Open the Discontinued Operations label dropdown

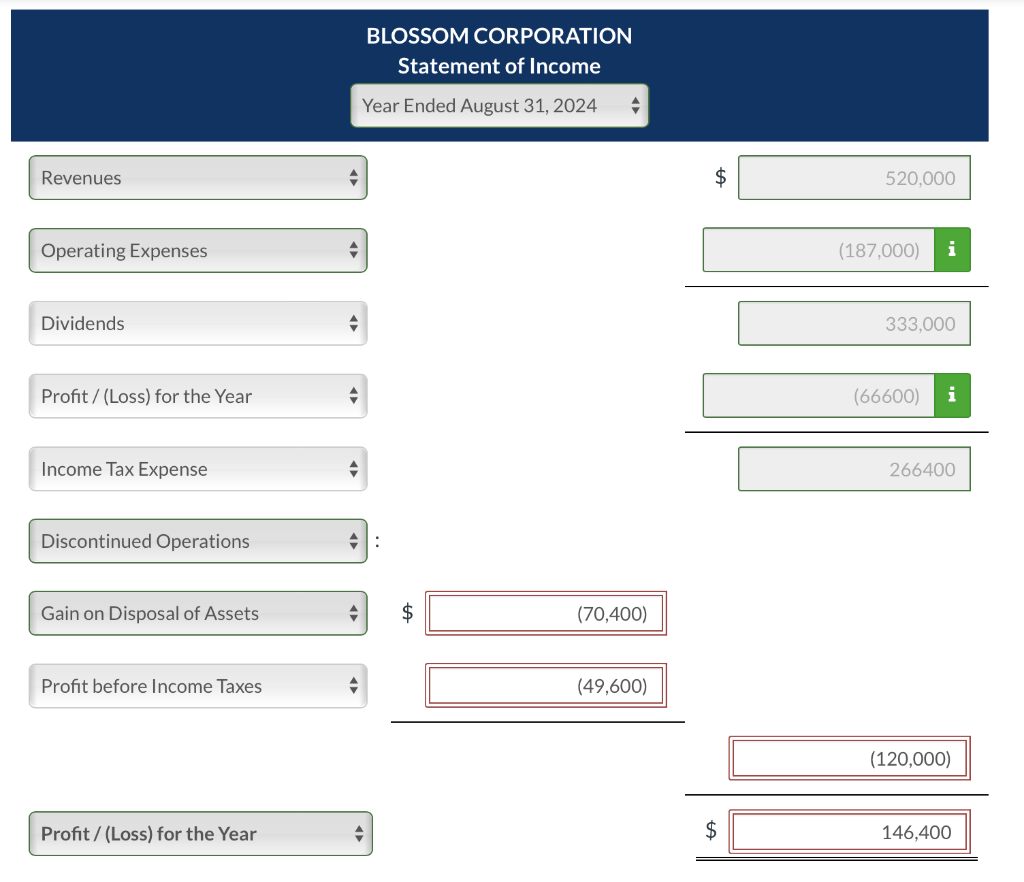pyautogui.click(x=197, y=540)
